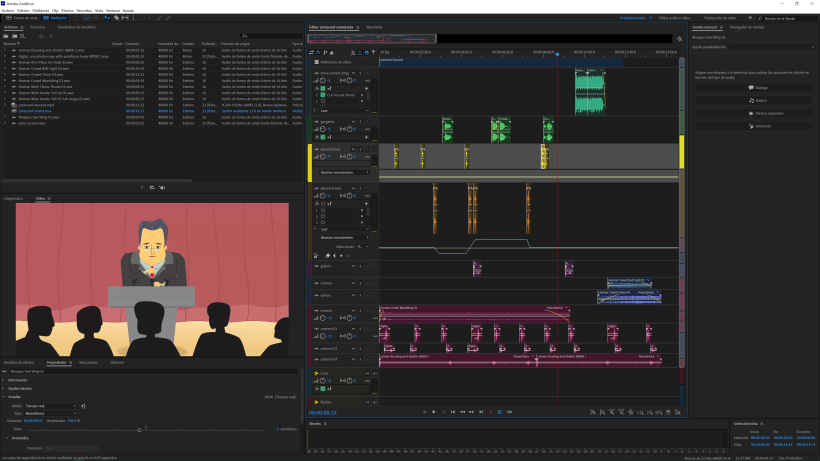Toggle Loop Playback in transport

click(500, 412)
